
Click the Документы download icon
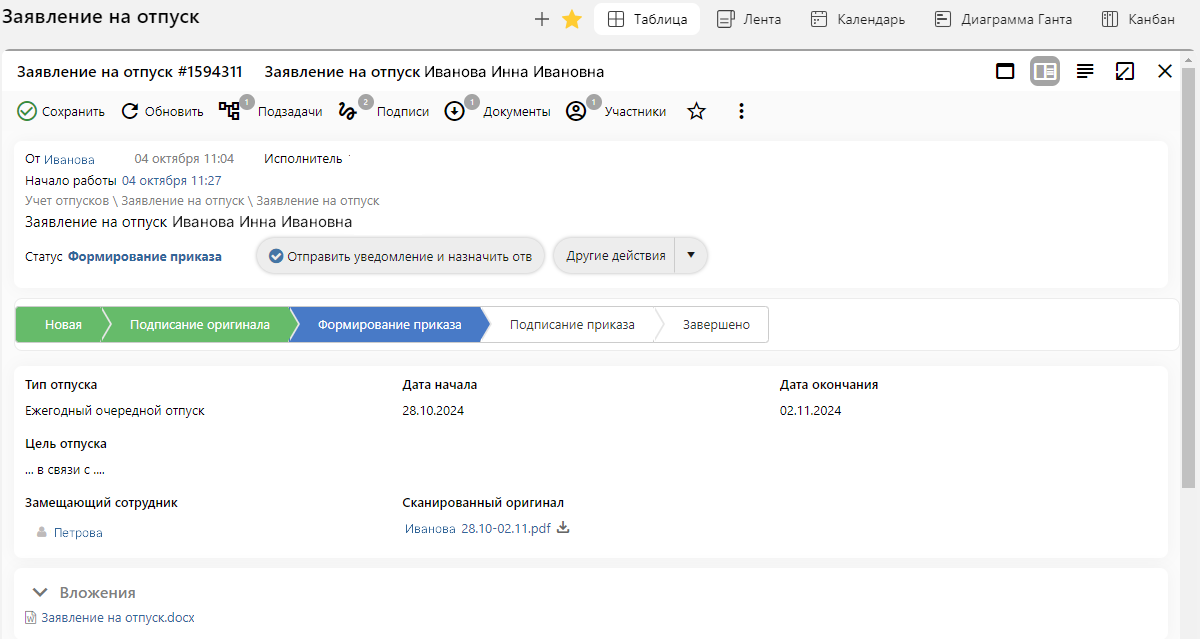tap(454, 111)
